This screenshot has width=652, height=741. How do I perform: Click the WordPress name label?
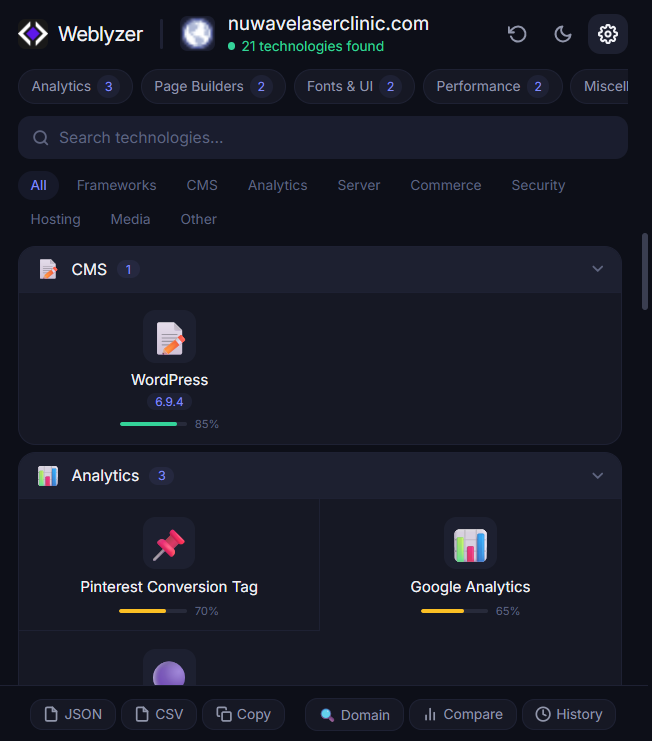pos(170,380)
